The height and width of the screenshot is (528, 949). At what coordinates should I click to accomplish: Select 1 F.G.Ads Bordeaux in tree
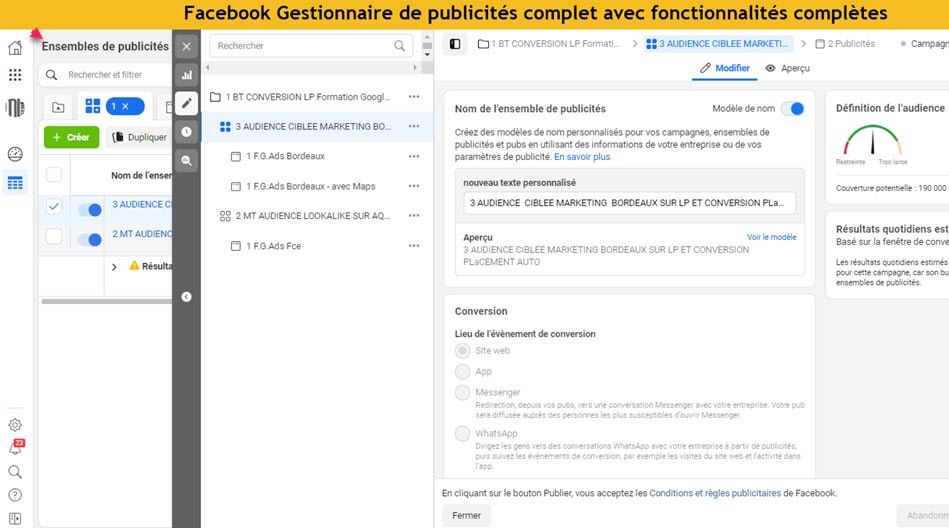tap(285, 156)
